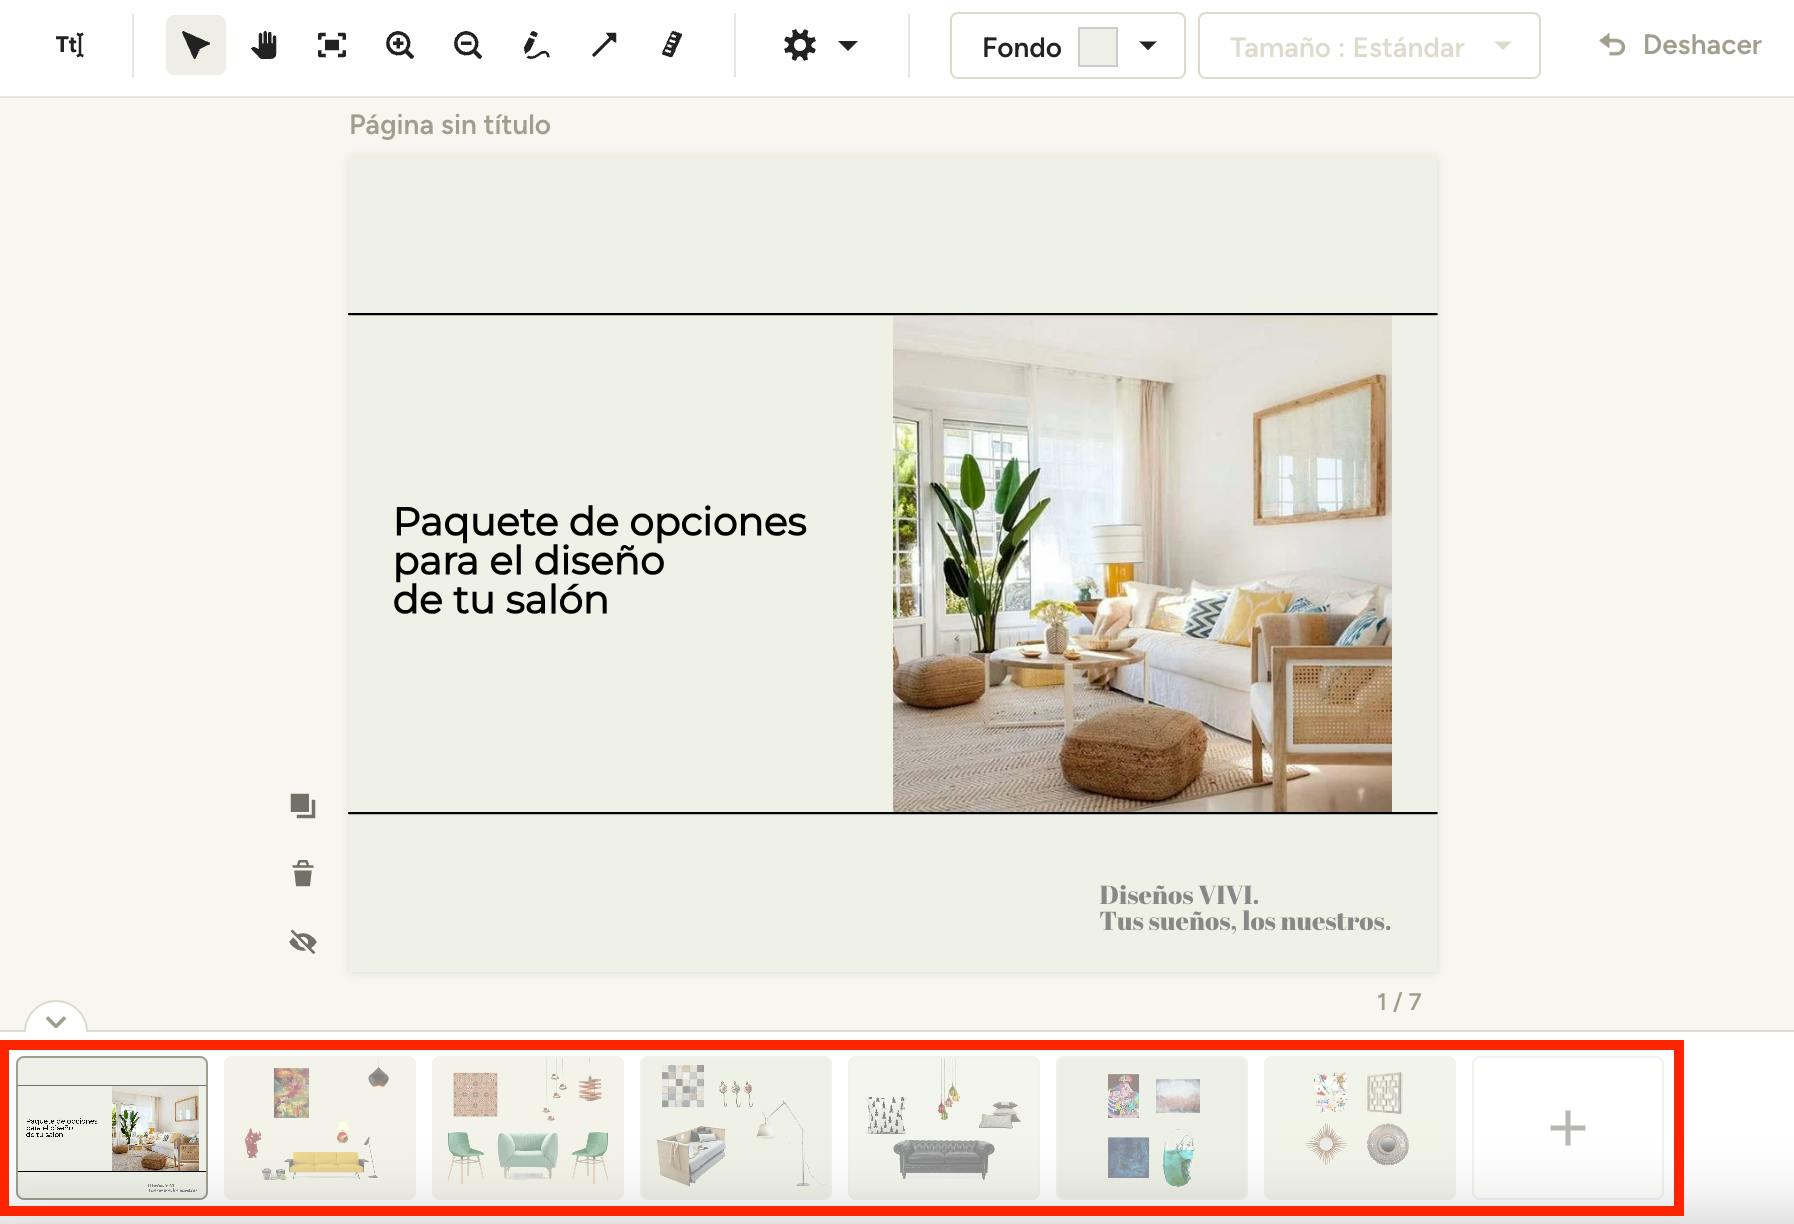
Task: Collapse the page thumbnails strip
Action: pos(56,1021)
